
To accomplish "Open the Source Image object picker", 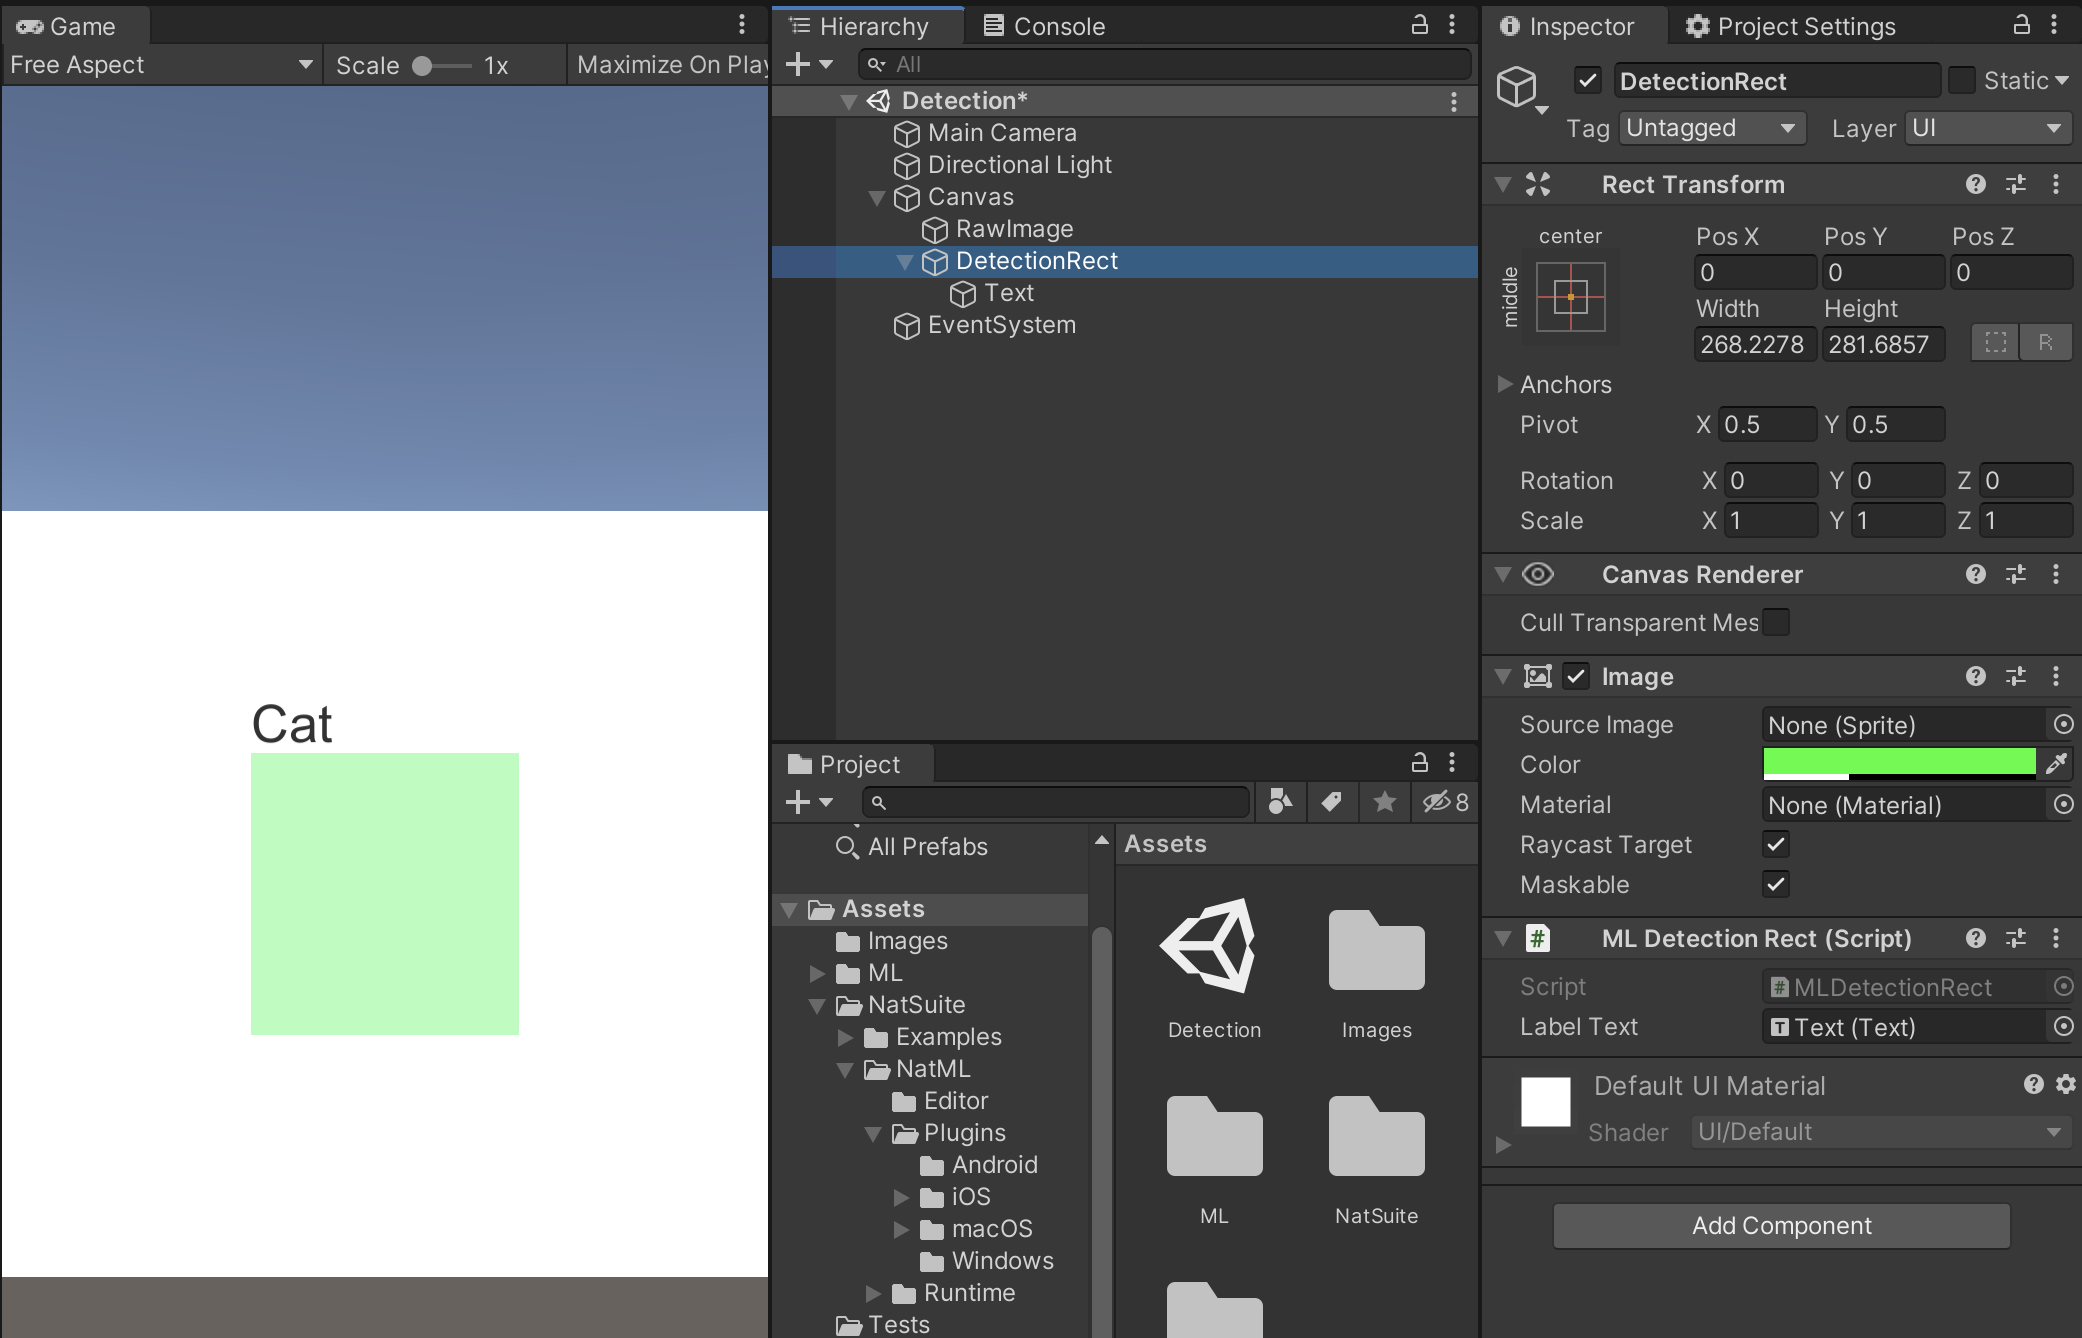I will point(2062,724).
